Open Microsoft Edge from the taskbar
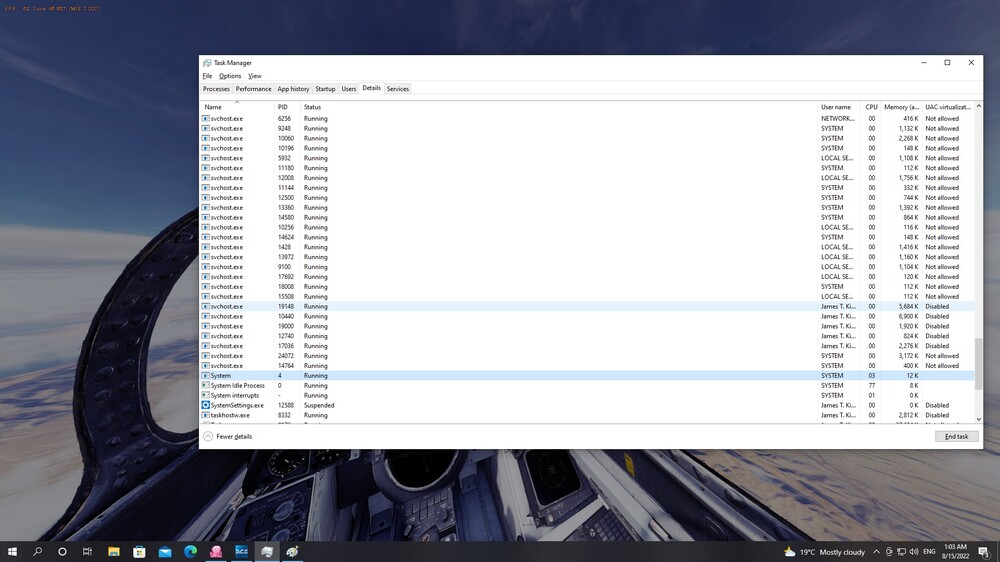 pyautogui.click(x=190, y=551)
